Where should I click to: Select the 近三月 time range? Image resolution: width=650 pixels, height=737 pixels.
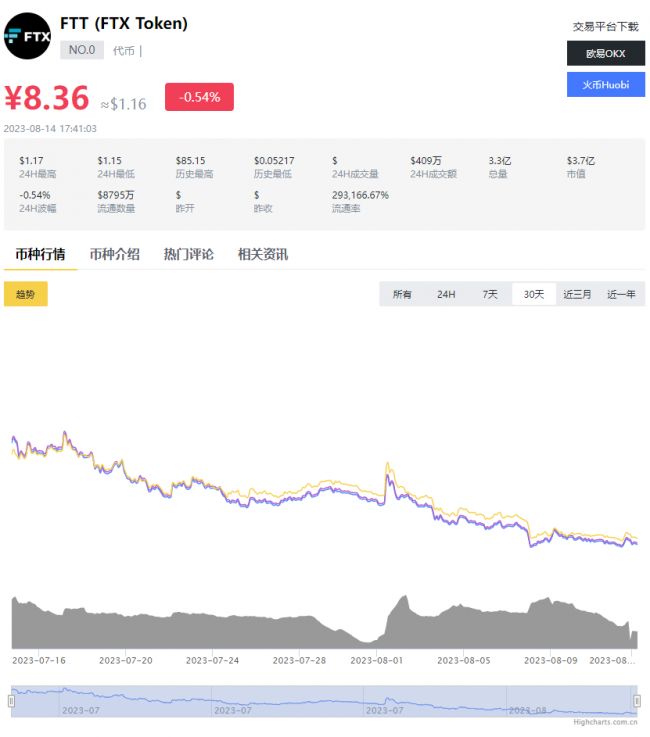(x=577, y=294)
